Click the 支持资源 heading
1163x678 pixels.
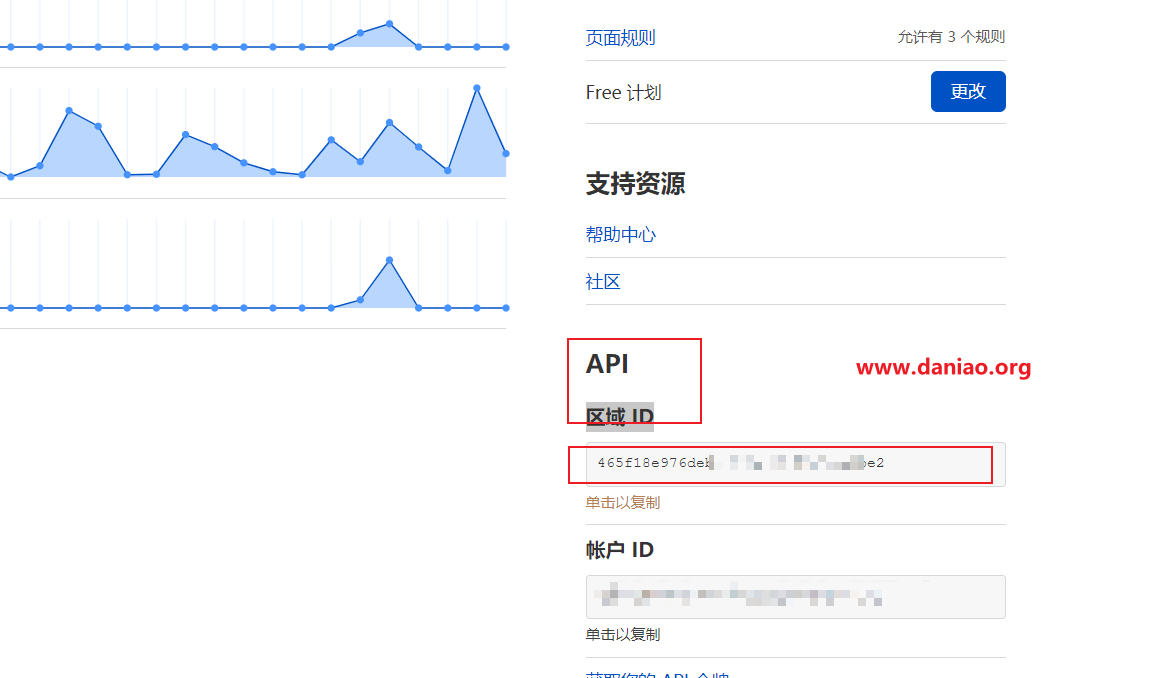pos(635,183)
